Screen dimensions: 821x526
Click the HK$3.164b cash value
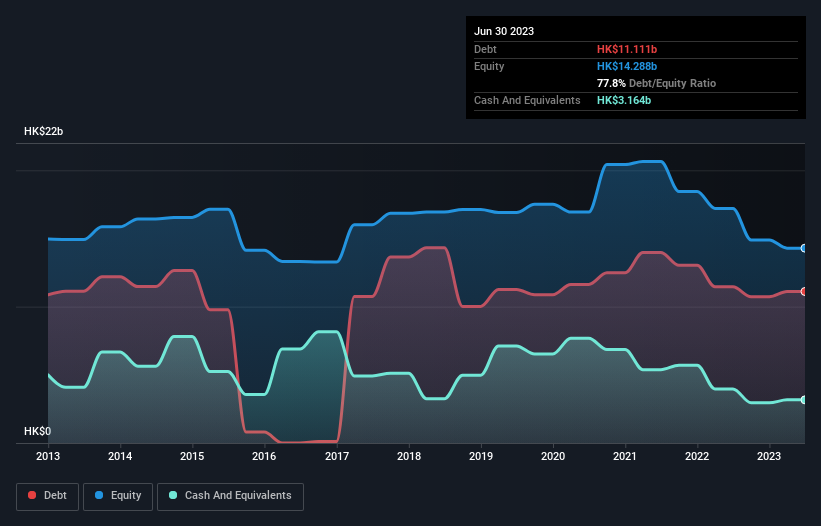point(624,100)
